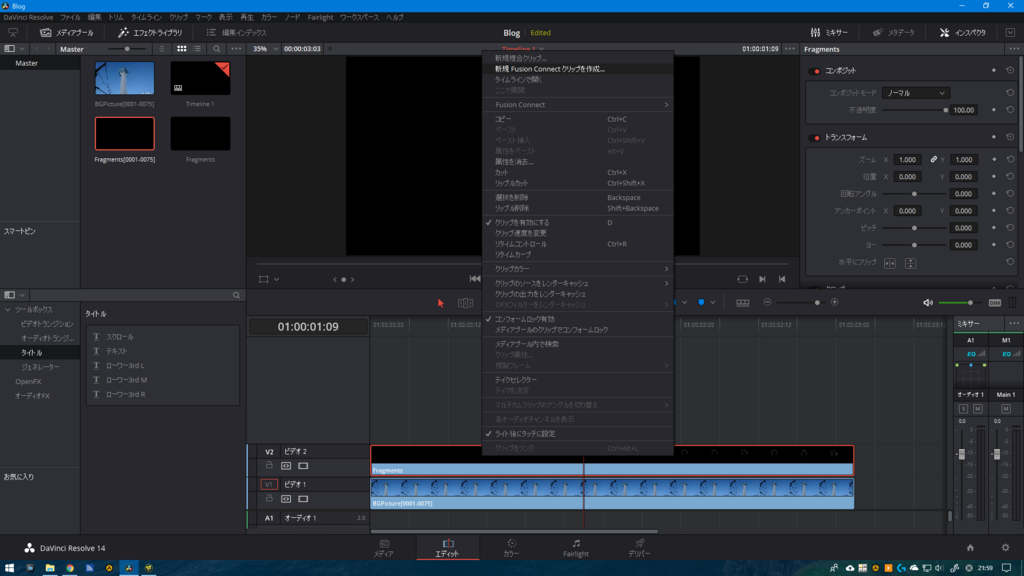Show the Mixer panel from top toolbar

pos(829,33)
